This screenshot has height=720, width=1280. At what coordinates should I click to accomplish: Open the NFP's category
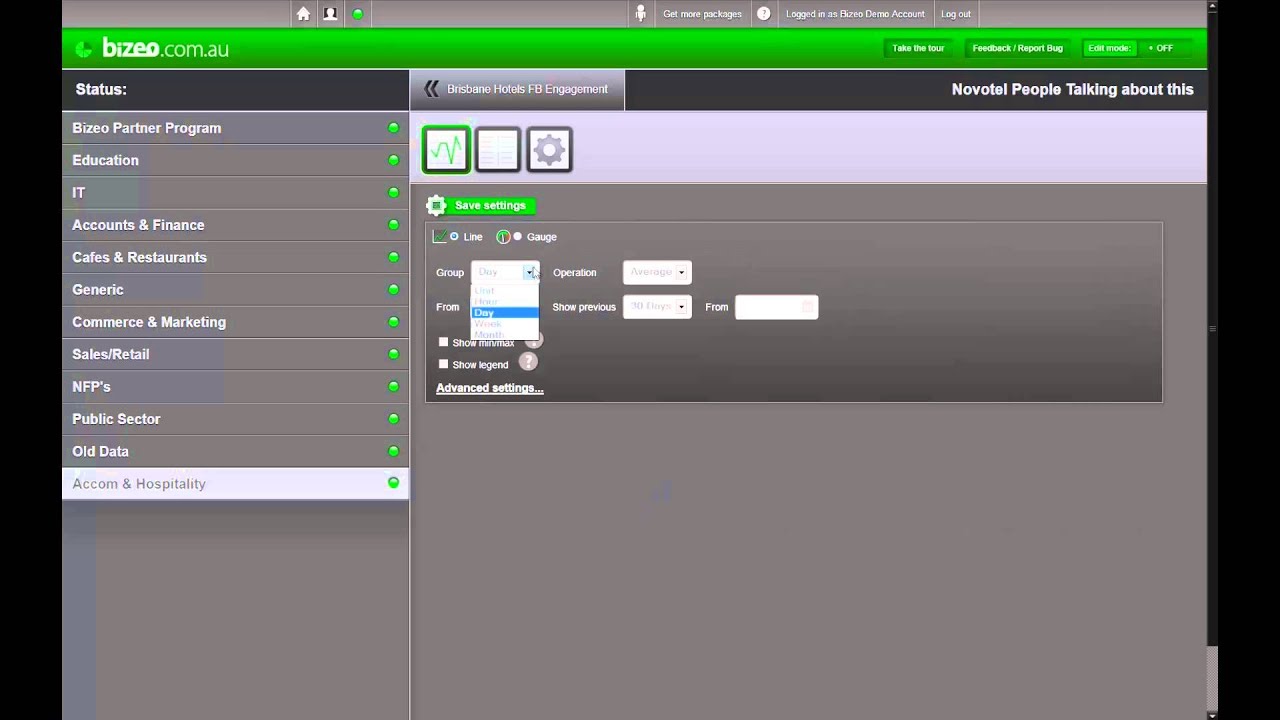click(x=235, y=386)
